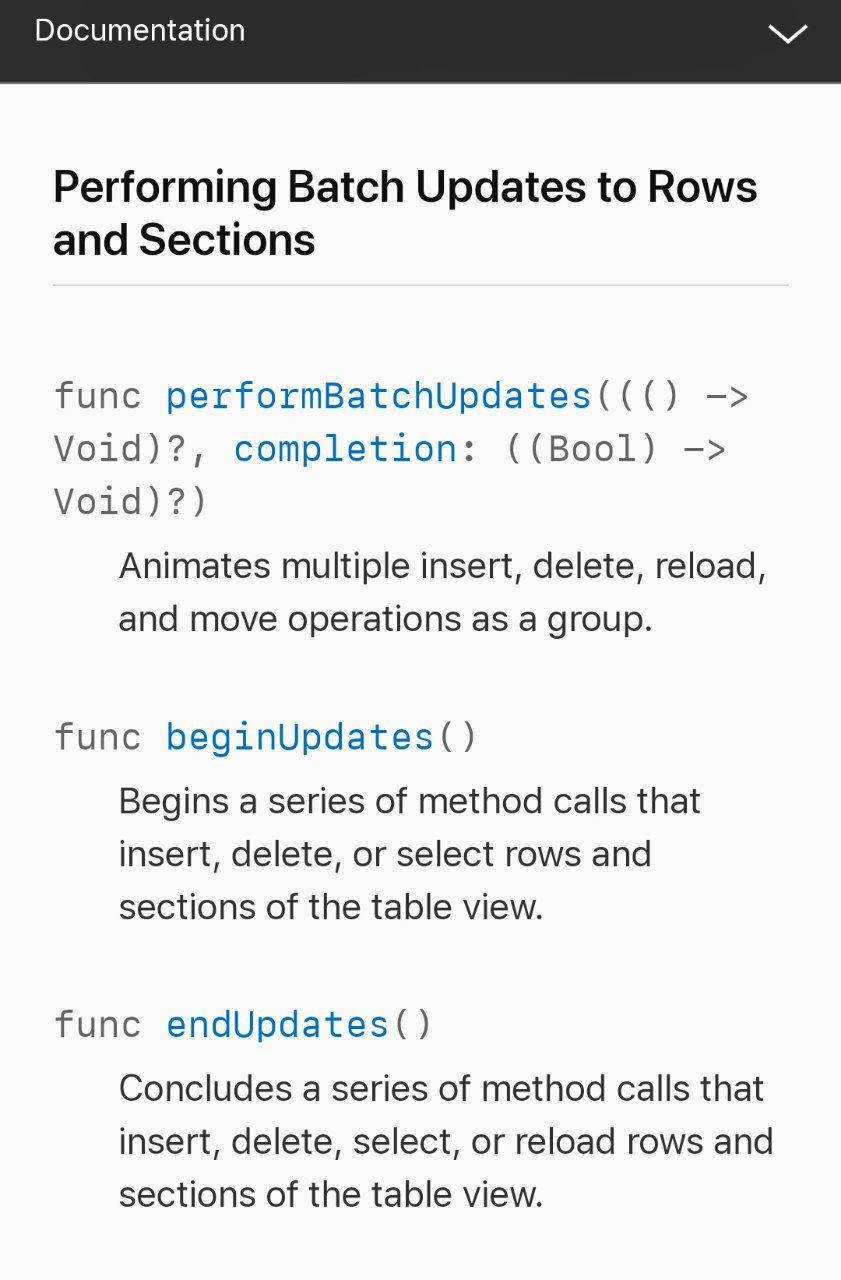841x1280 pixels.
Task: Open the performBatchUpdates method link
Action: [379, 396]
